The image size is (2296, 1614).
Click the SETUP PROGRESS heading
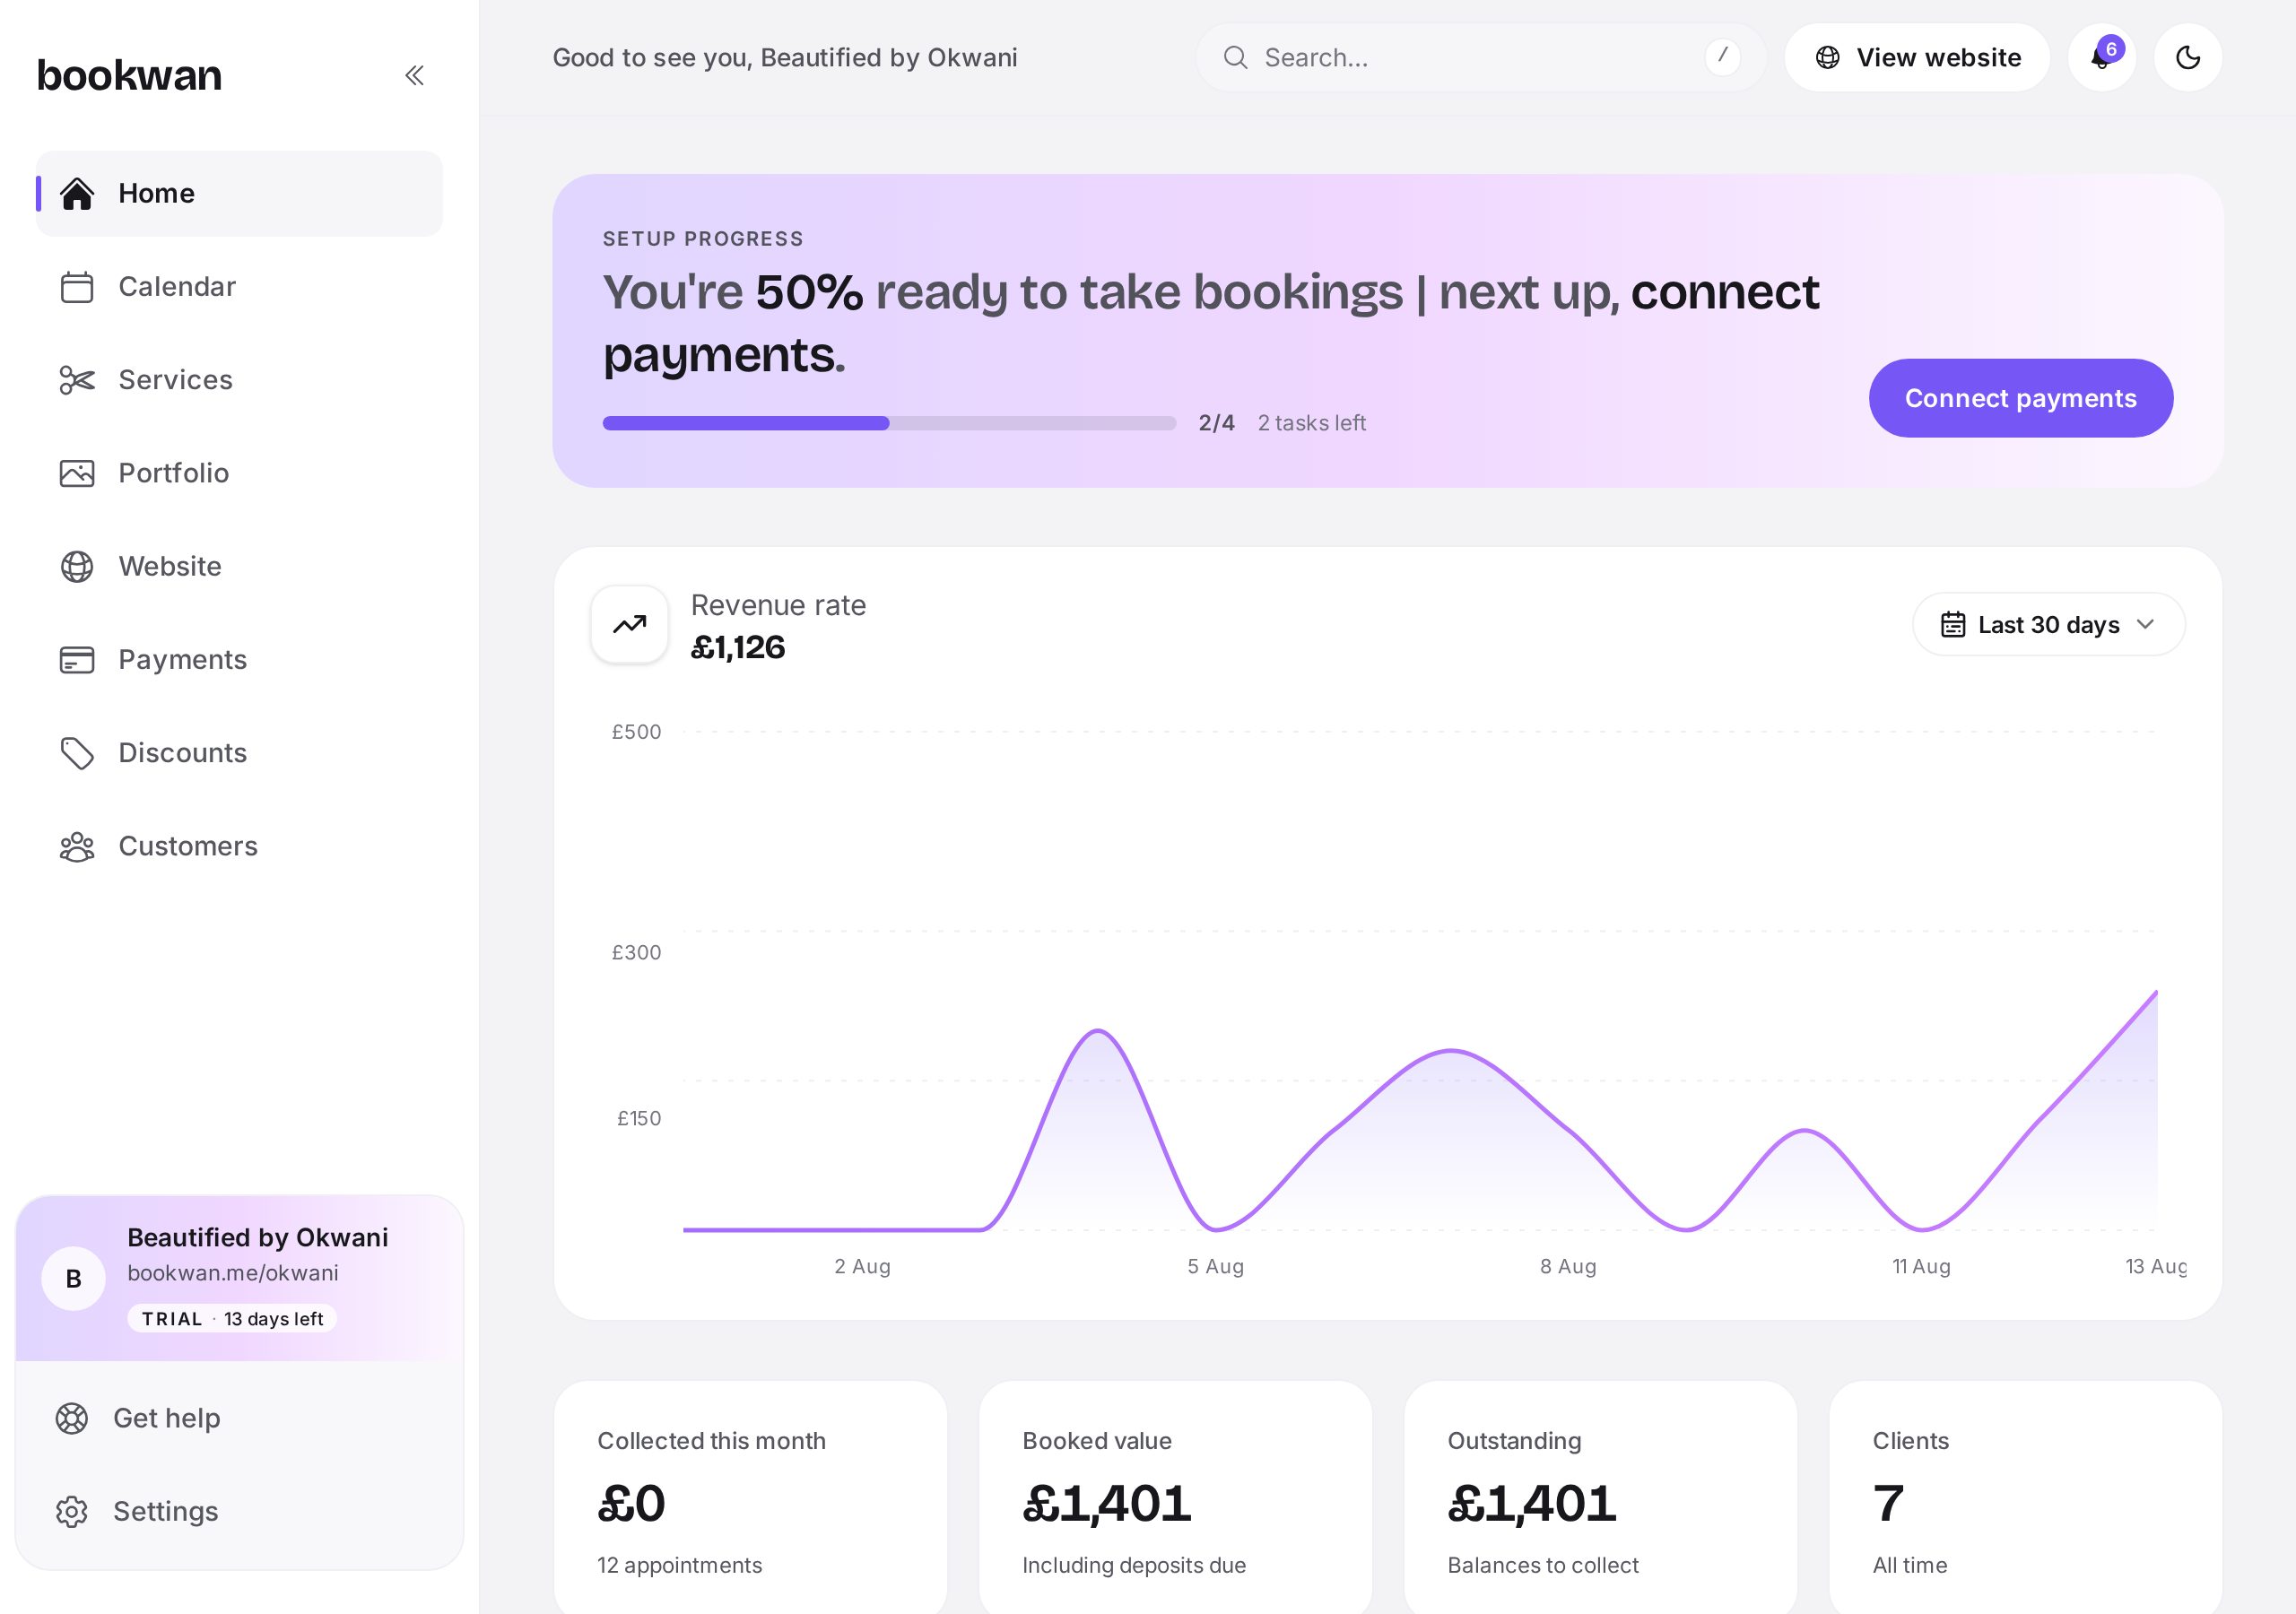tap(703, 239)
